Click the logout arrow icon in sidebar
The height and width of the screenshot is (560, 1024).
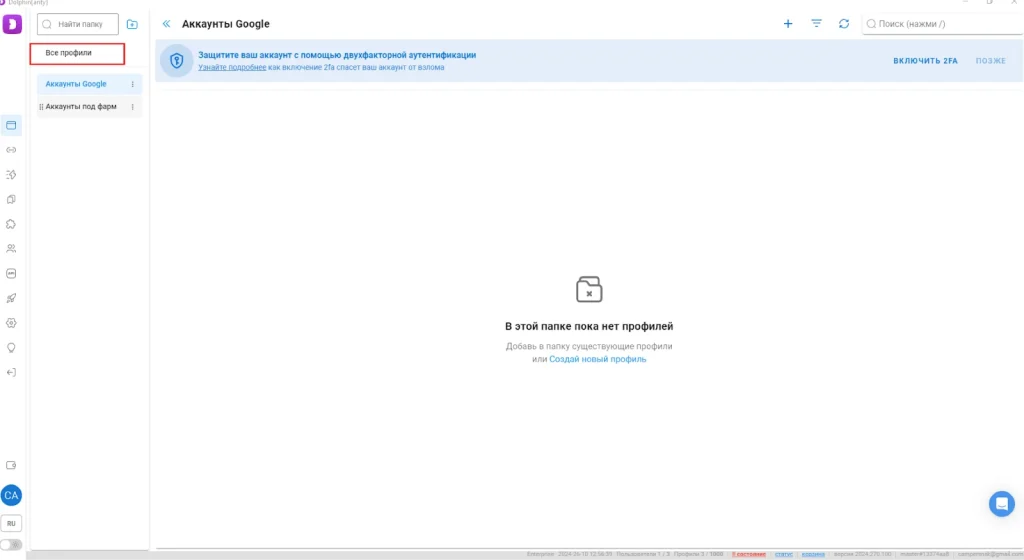pos(11,373)
